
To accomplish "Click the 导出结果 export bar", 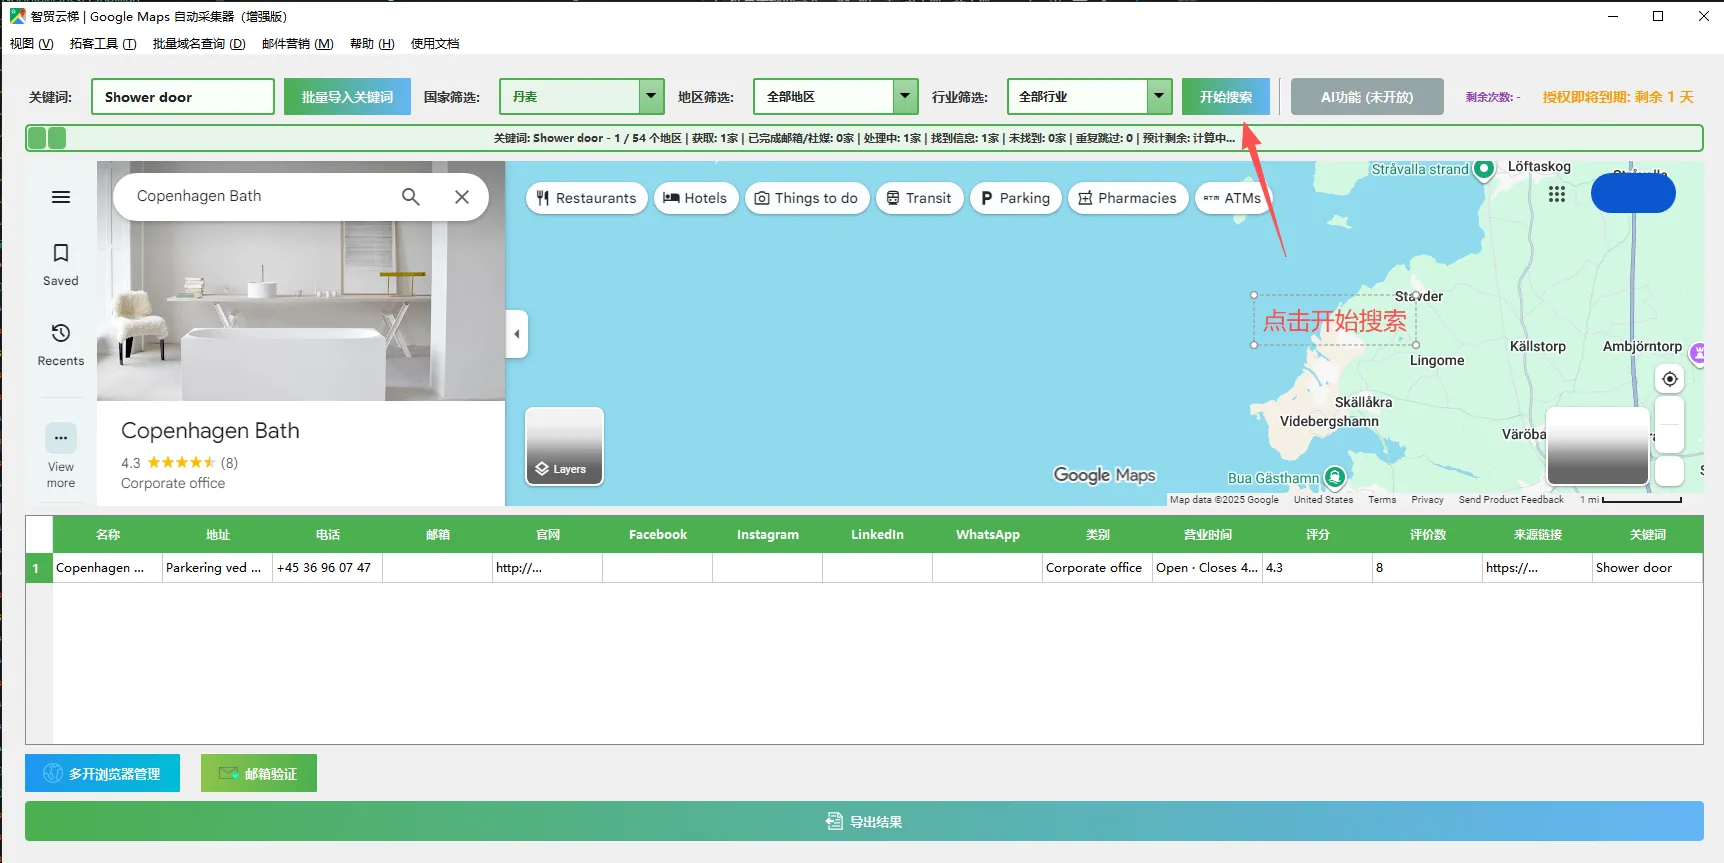I will coord(864,821).
